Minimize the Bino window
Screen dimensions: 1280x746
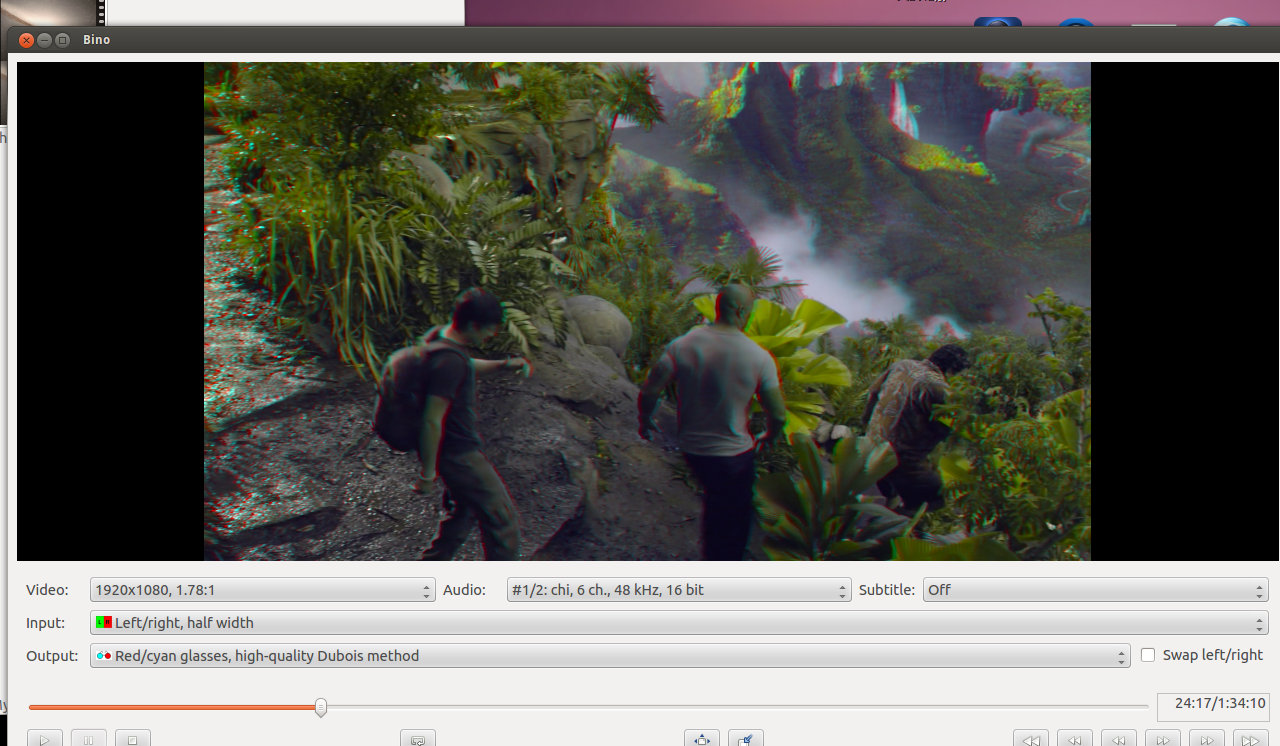coord(45,40)
